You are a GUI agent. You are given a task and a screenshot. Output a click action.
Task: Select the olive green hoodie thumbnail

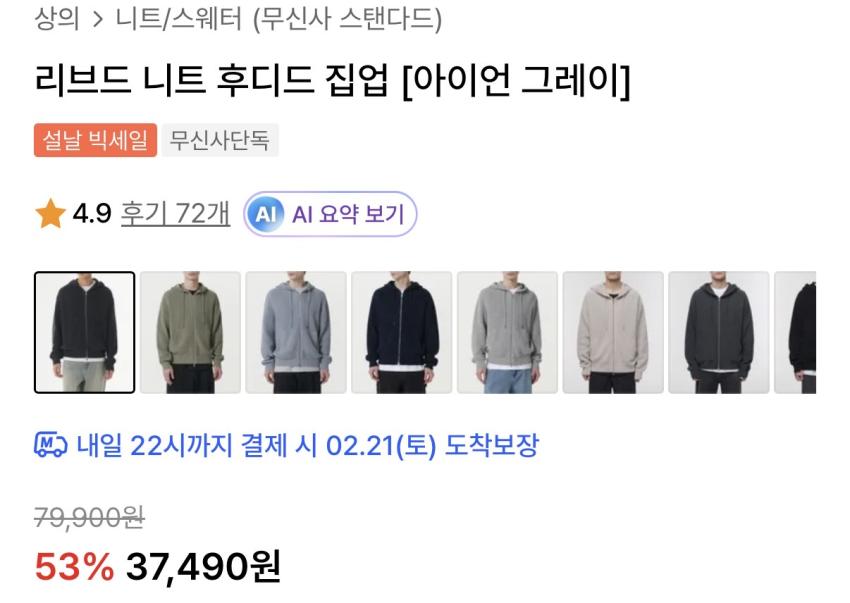[x=190, y=332]
